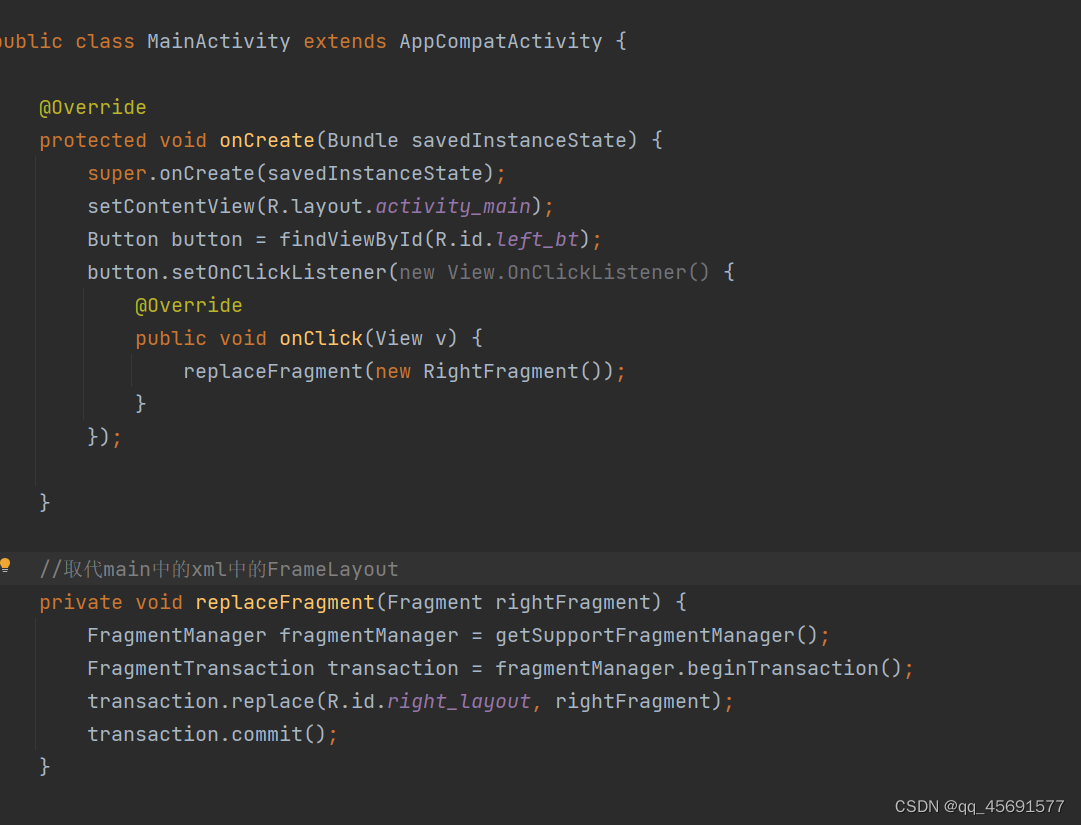This screenshot has height=825, width=1081.
Task: Click the transaction.replace method call
Action: point(201,702)
